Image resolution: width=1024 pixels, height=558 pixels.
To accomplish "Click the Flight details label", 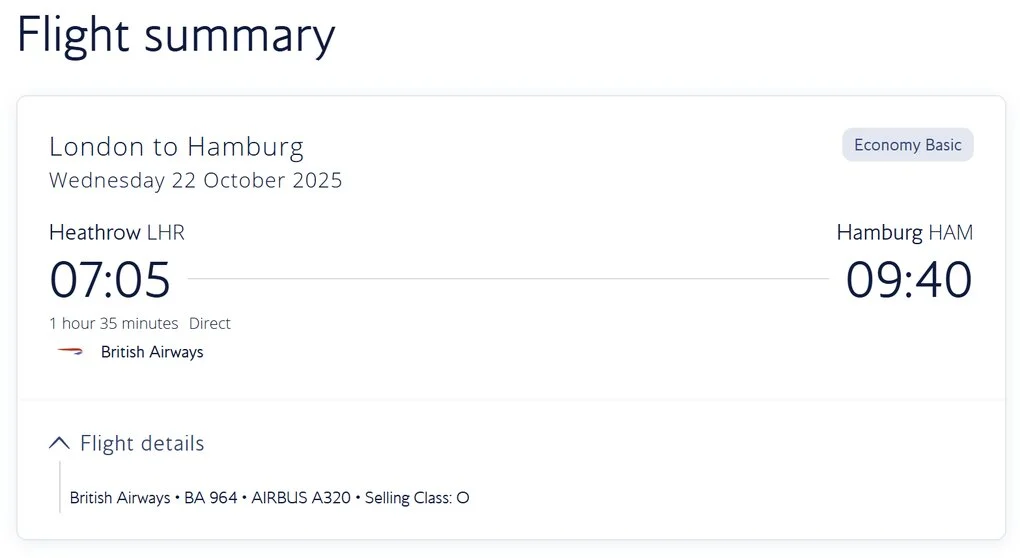I will coord(142,444).
